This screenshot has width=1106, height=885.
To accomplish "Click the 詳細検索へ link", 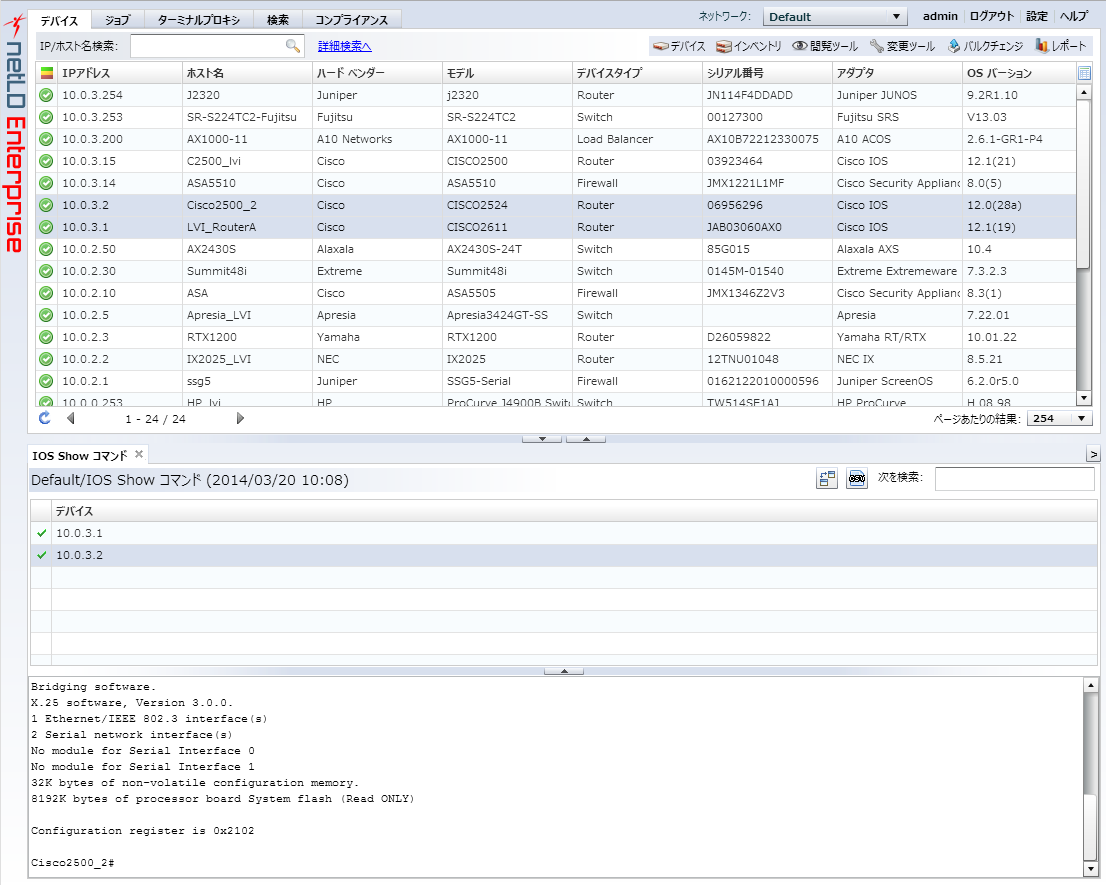I will tap(345, 46).
